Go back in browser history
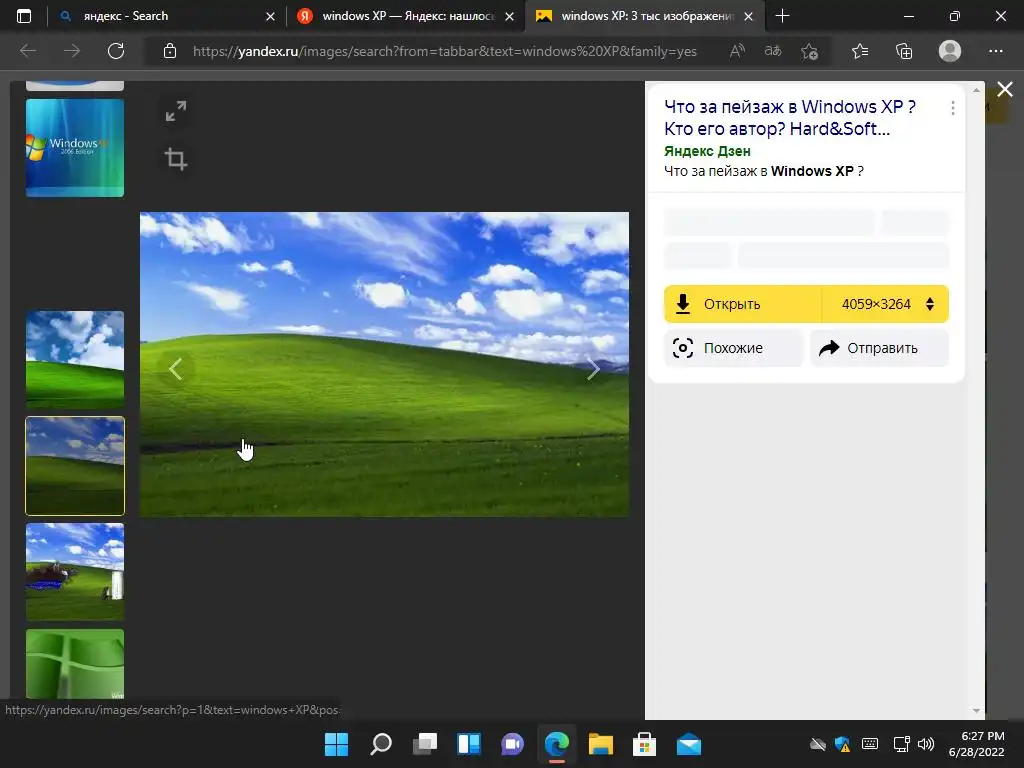1024x768 pixels. click(28, 51)
